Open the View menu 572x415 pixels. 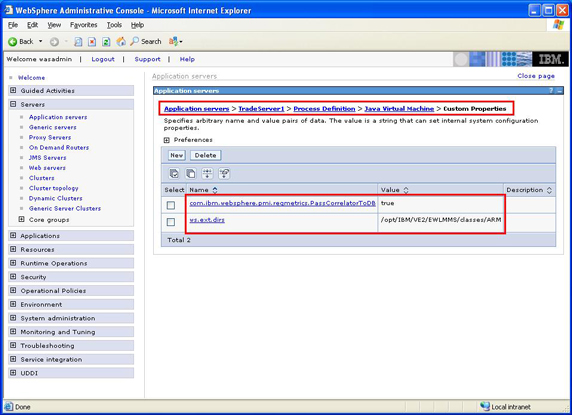click(x=54, y=25)
